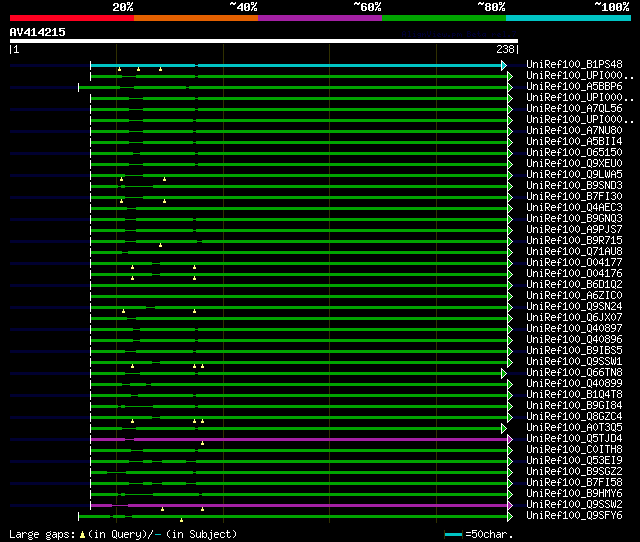Click the yellow gap marker in the bottom legend
Screen dimensions: 640x542
[82, 535]
